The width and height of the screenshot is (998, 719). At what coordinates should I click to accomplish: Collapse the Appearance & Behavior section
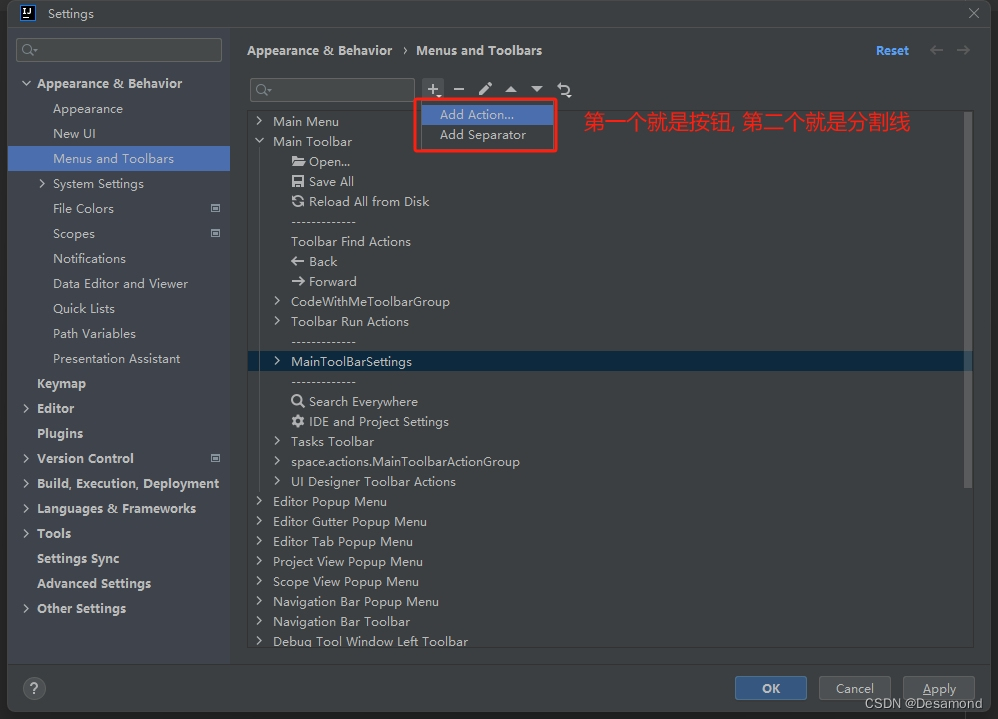pyautogui.click(x=26, y=83)
